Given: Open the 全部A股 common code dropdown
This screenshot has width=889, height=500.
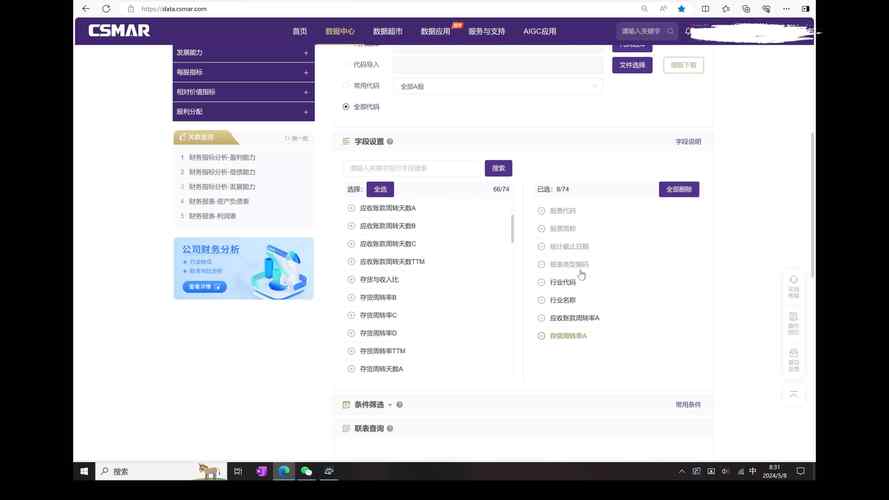Looking at the screenshot, I should point(498,86).
